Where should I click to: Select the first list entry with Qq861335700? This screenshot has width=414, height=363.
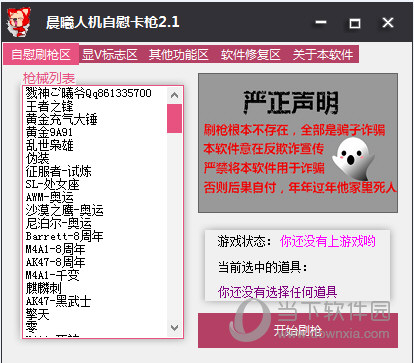(x=88, y=93)
